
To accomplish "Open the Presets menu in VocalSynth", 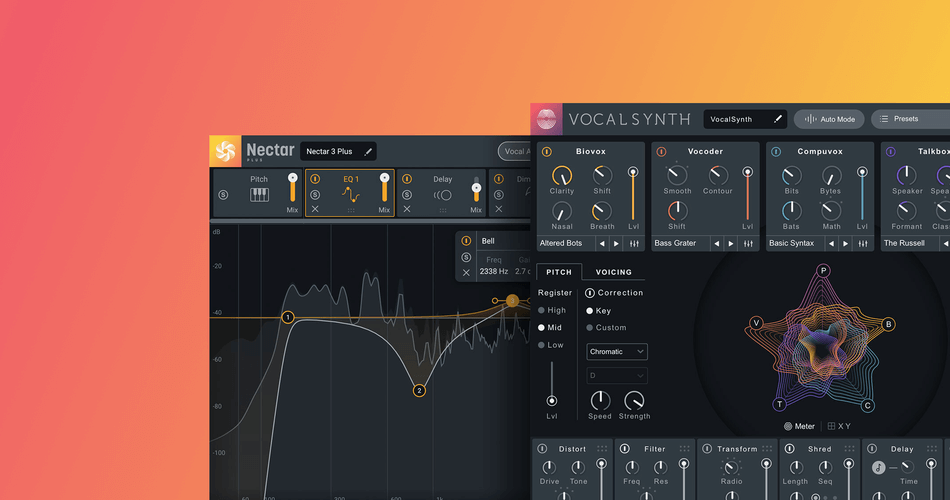I will coord(908,119).
